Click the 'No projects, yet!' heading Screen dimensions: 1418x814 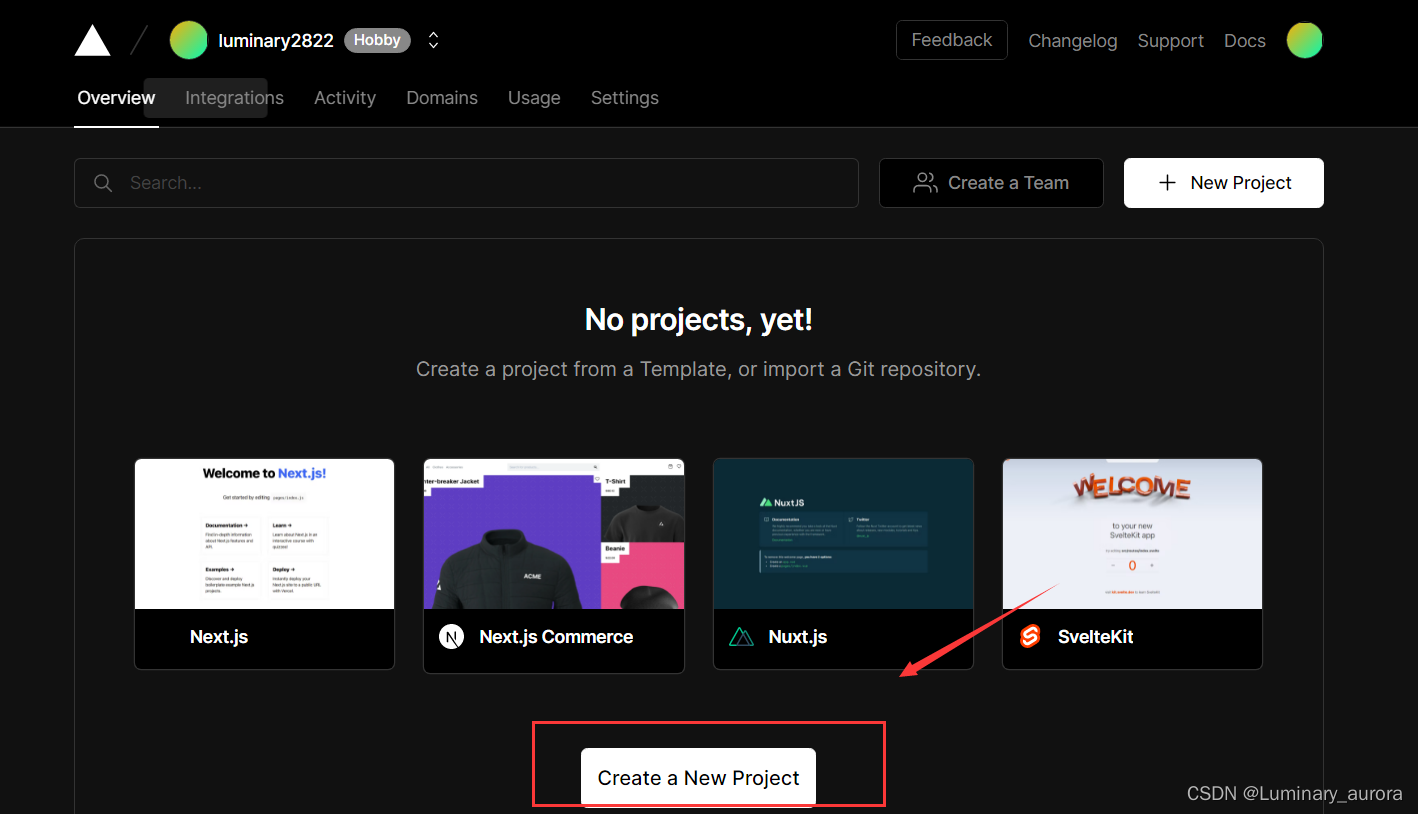click(699, 320)
